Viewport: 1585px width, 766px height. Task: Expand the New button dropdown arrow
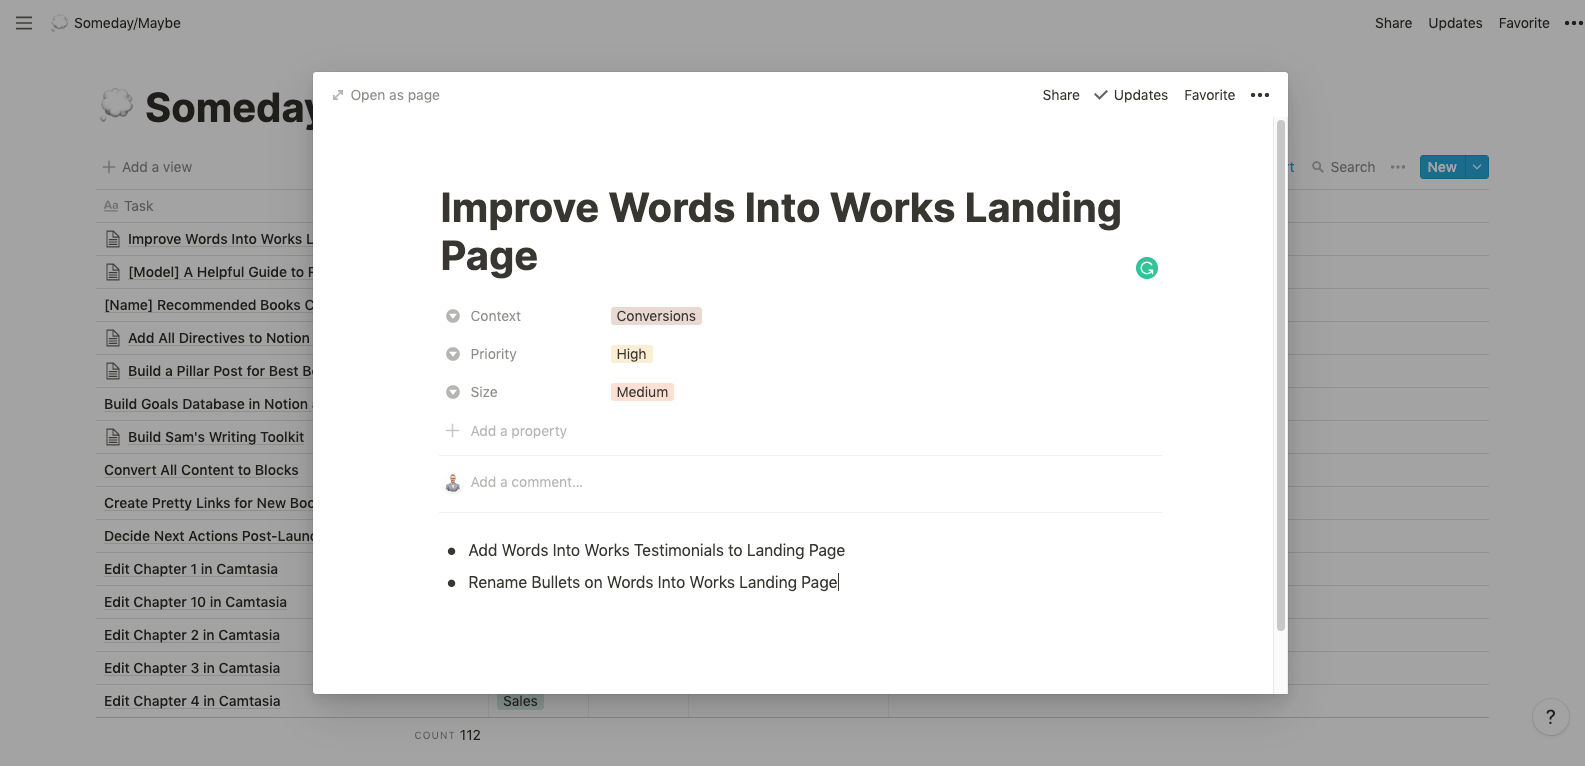pos(1477,167)
